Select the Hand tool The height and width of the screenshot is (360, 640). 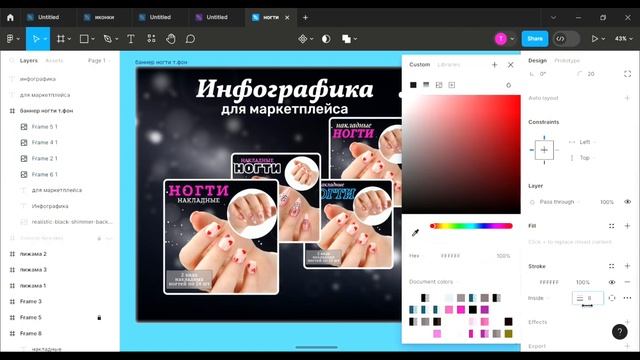click(171, 39)
